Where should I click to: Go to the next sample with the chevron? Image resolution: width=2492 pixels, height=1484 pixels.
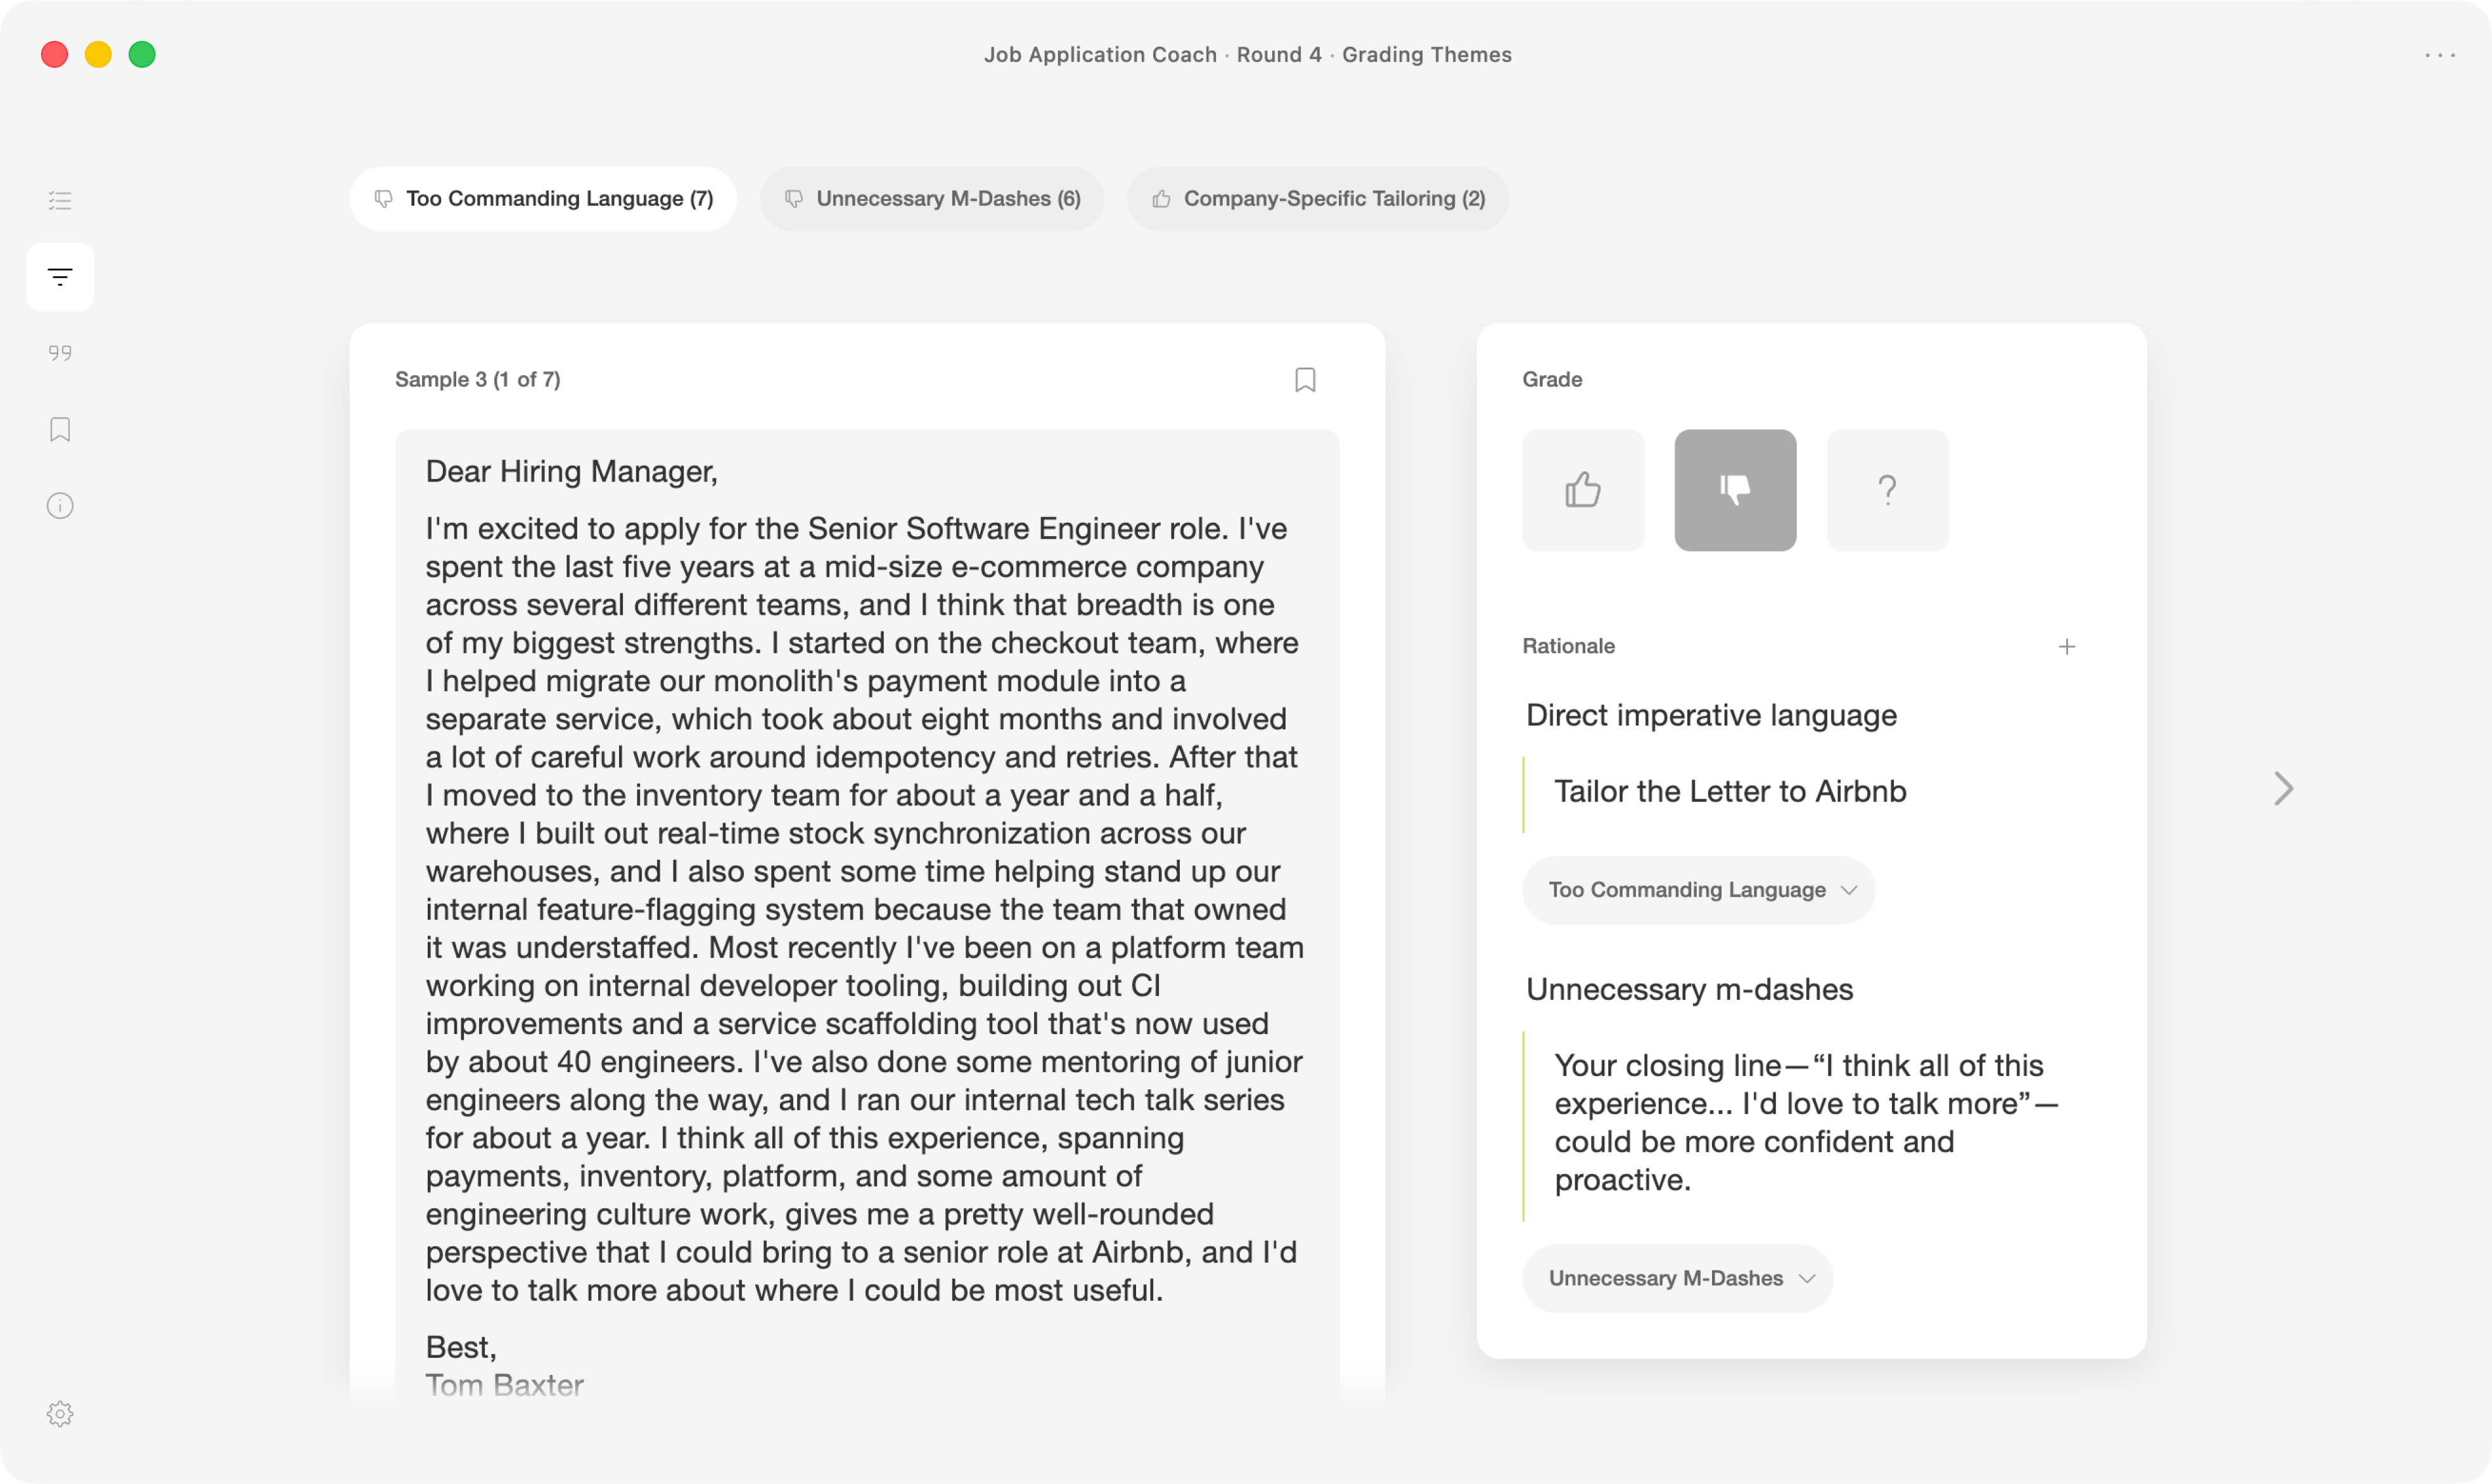pyautogui.click(x=2283, y=789)
